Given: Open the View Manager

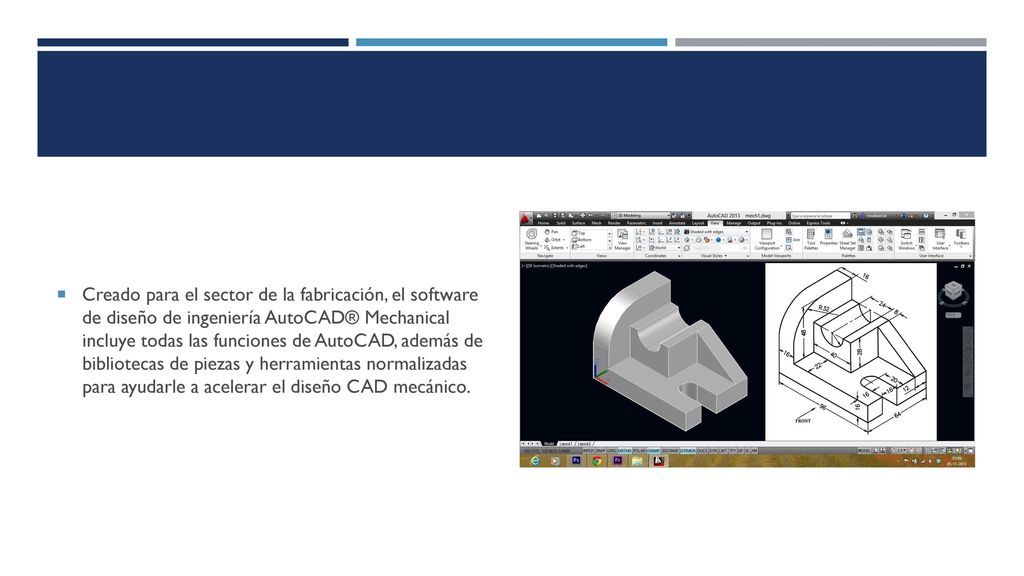Looking at the screenshot, I should 622,239.
